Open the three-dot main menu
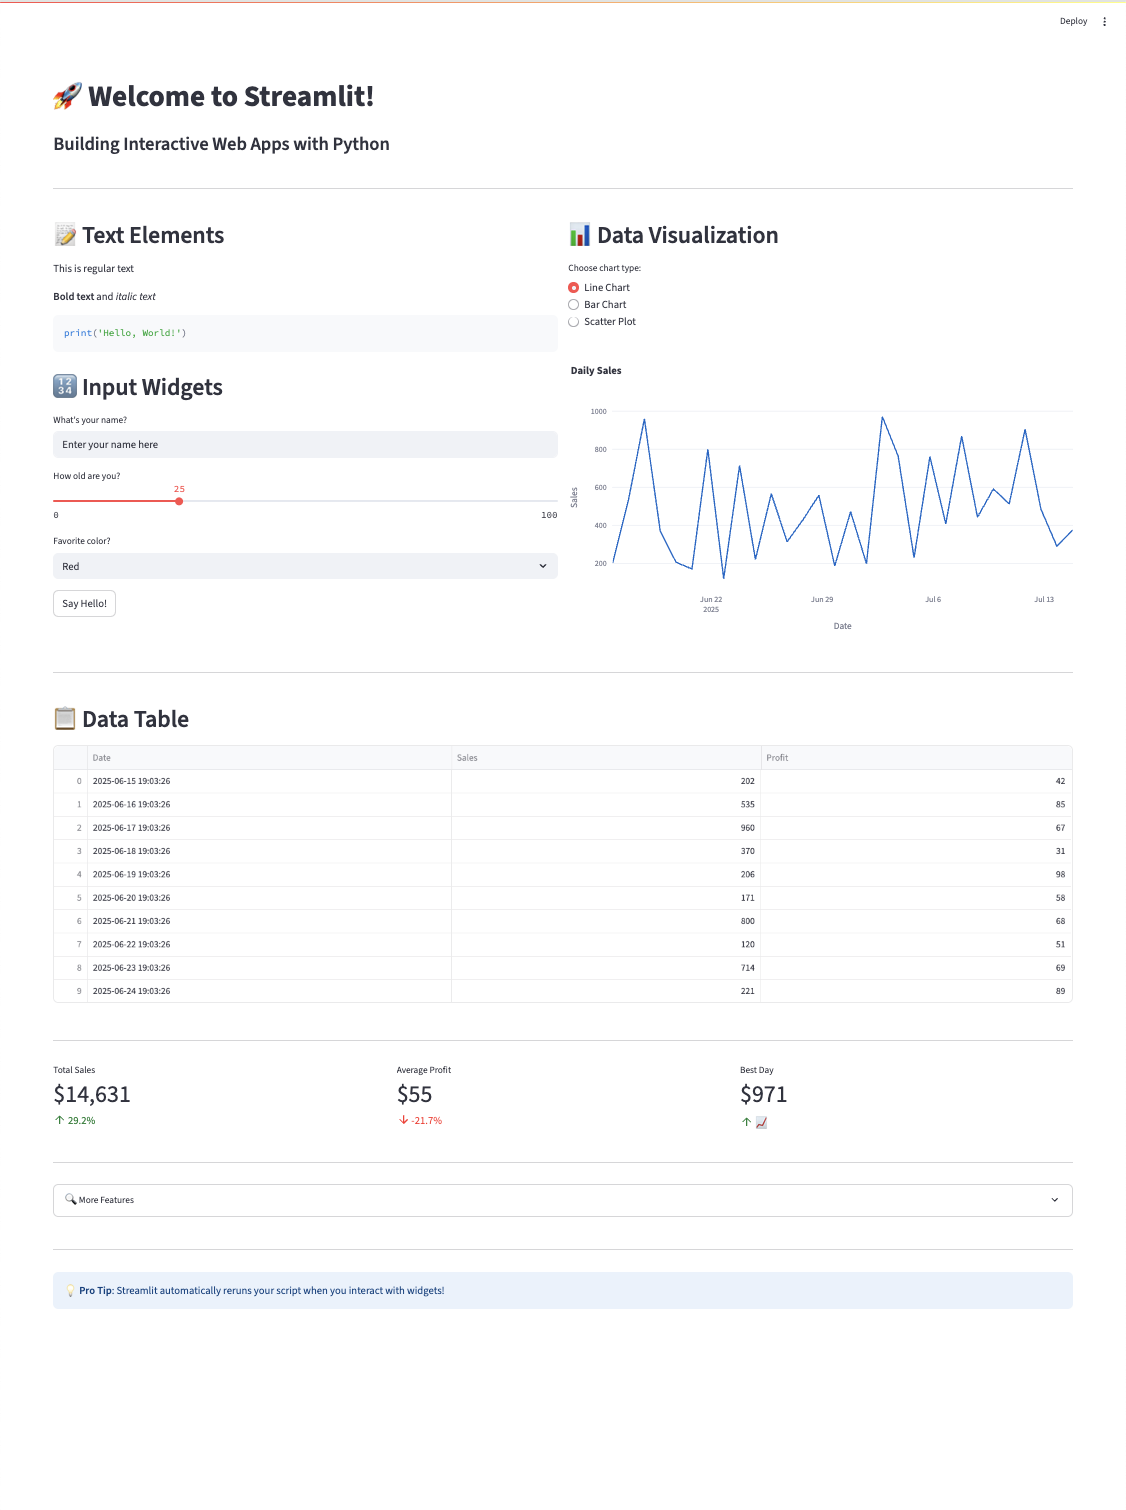Screen dimensions: 1126x1510 click(x=1104, y=21)
